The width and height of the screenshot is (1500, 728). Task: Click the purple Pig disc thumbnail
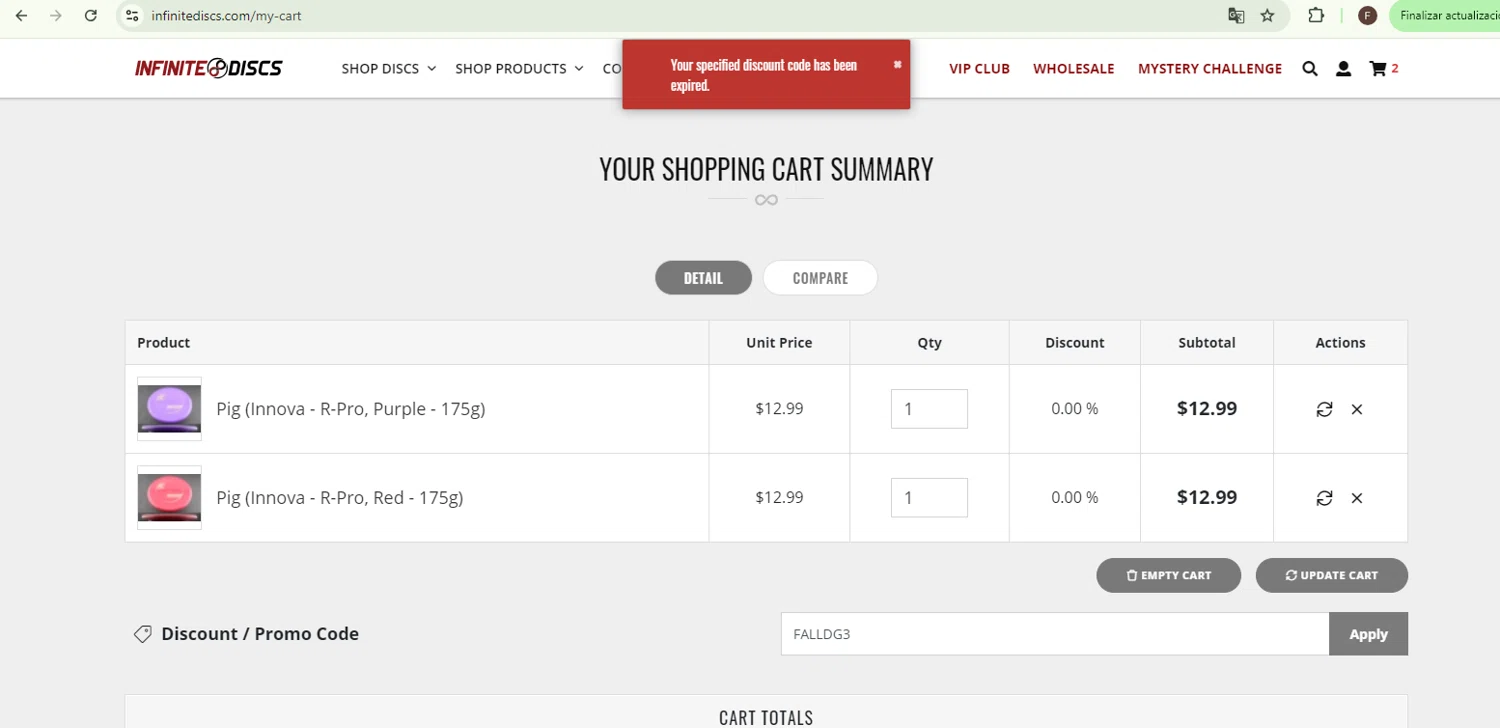169,409
